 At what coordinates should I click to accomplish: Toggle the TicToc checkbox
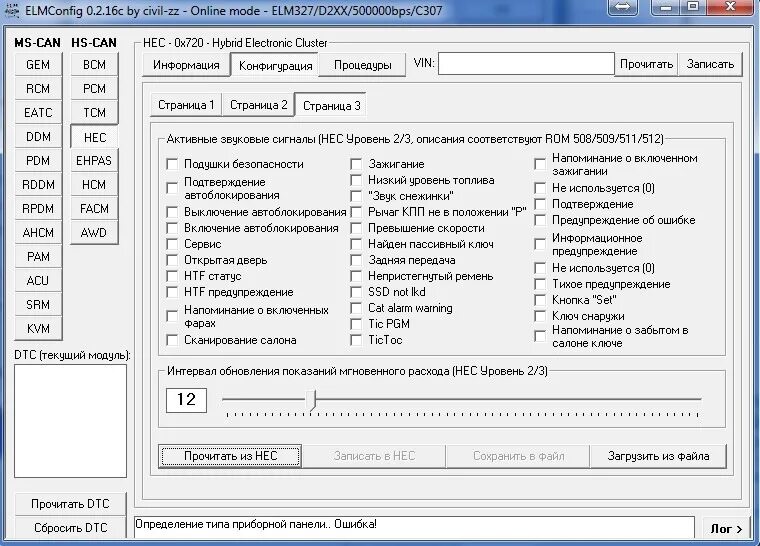(x=356, y=340)
